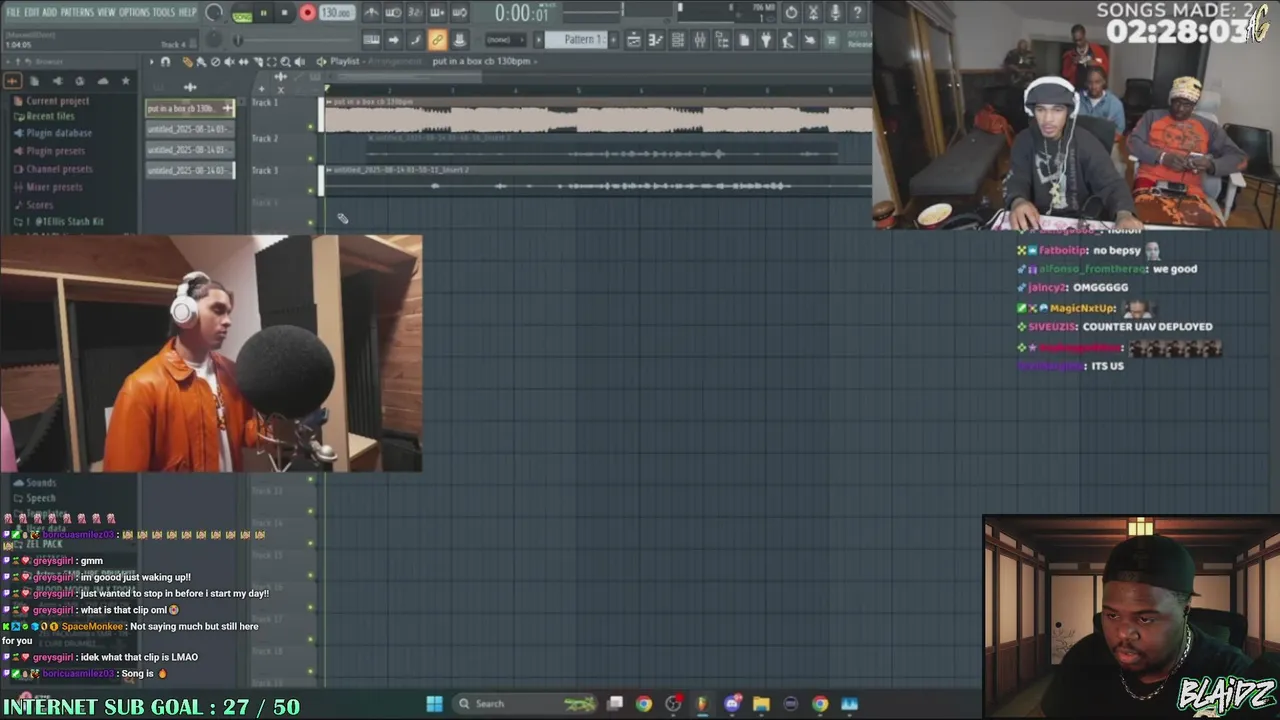Select the Zoom magnifier tool
This screenshot has height=720, width=1280.
[x=285, y=62]
